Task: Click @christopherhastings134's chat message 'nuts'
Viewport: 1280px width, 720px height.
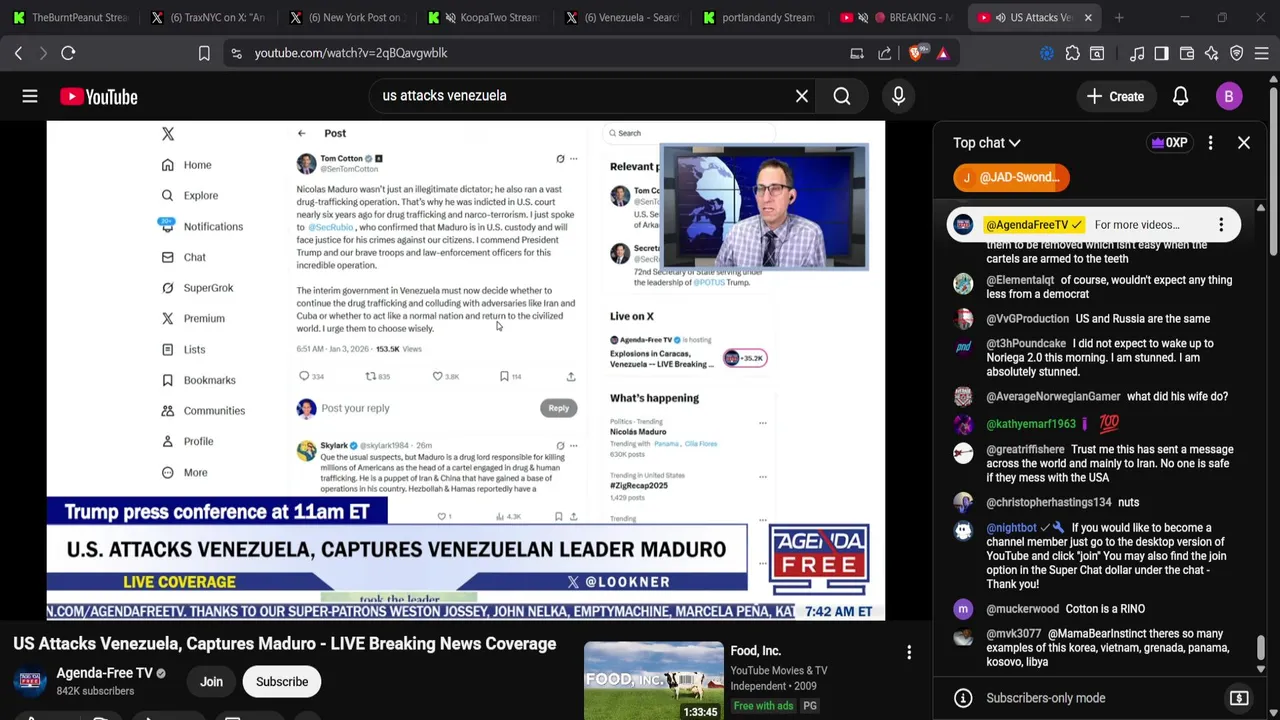Action: click(x=1127, y=502)
